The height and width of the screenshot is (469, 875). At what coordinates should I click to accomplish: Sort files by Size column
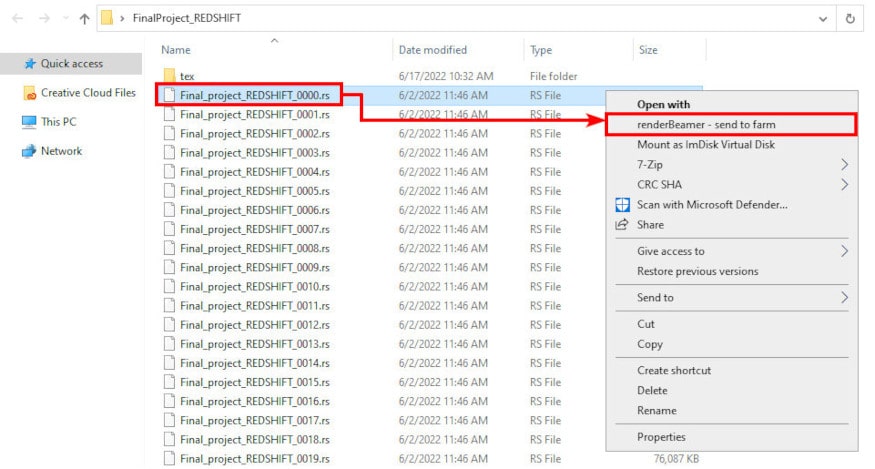coord(648,50)
